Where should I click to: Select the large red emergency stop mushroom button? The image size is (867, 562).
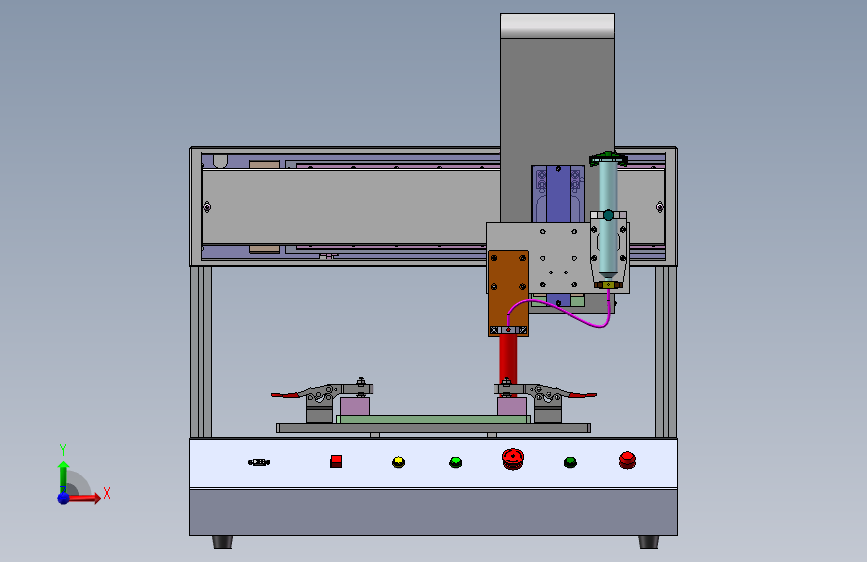pos(513,459)
